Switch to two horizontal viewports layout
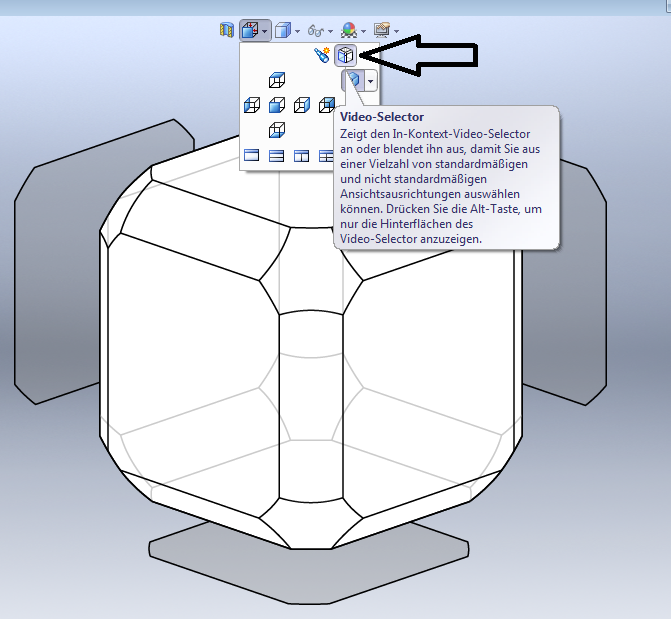Screen dimensions: 671x619 pyautogui.click(x=276, y=156)
